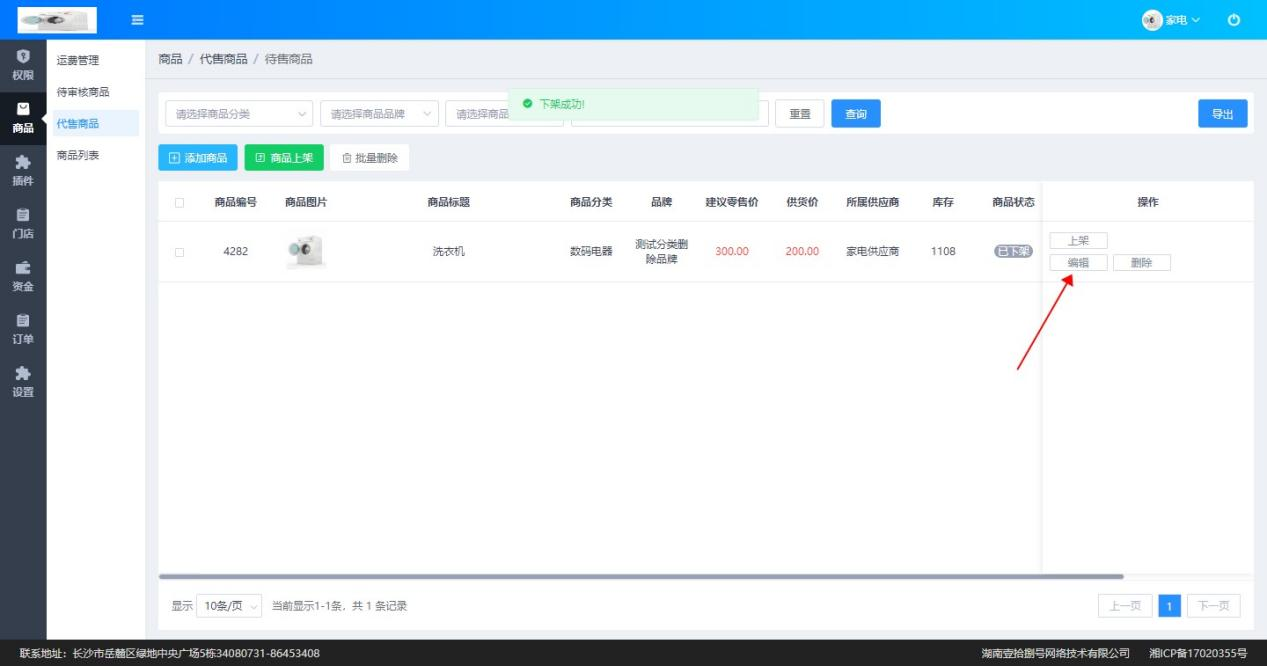Click the 200.00 supply price

[802, 252]
